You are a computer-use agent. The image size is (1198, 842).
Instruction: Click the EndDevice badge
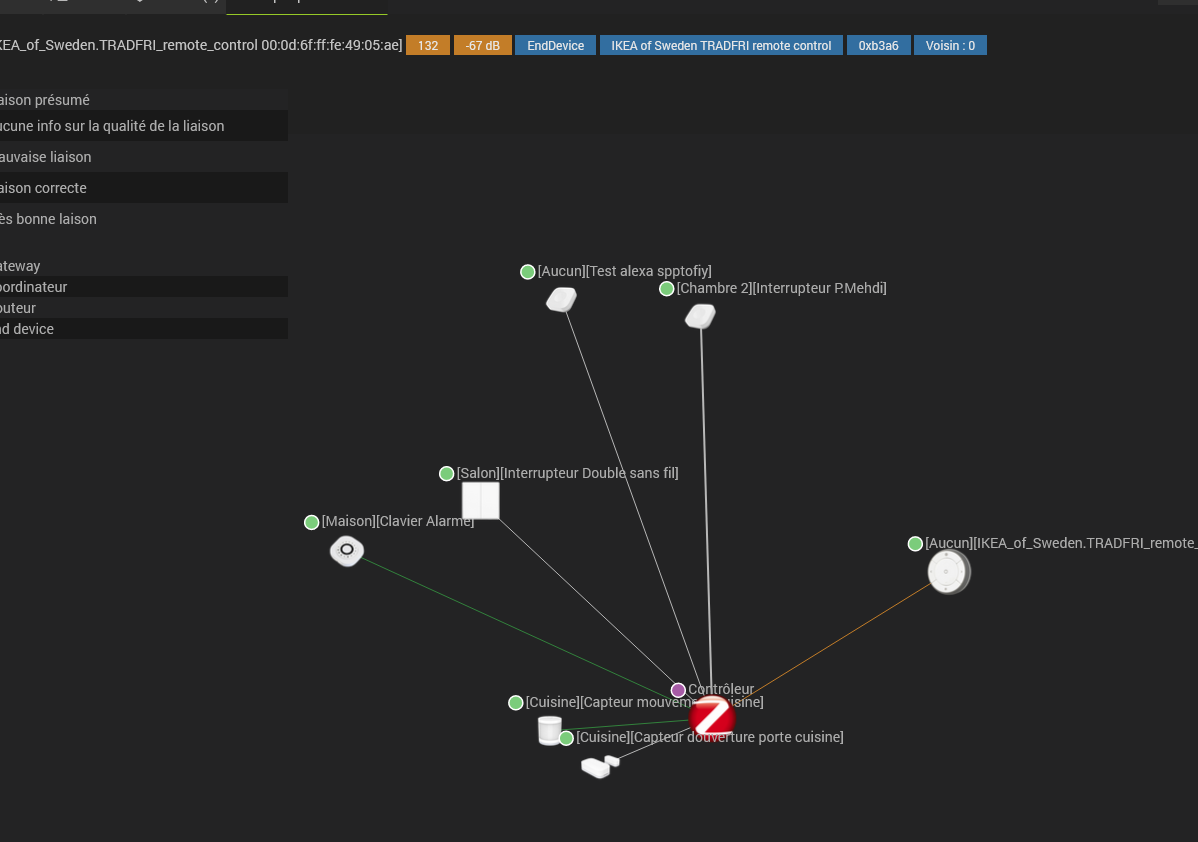click(x=555, y=45)
